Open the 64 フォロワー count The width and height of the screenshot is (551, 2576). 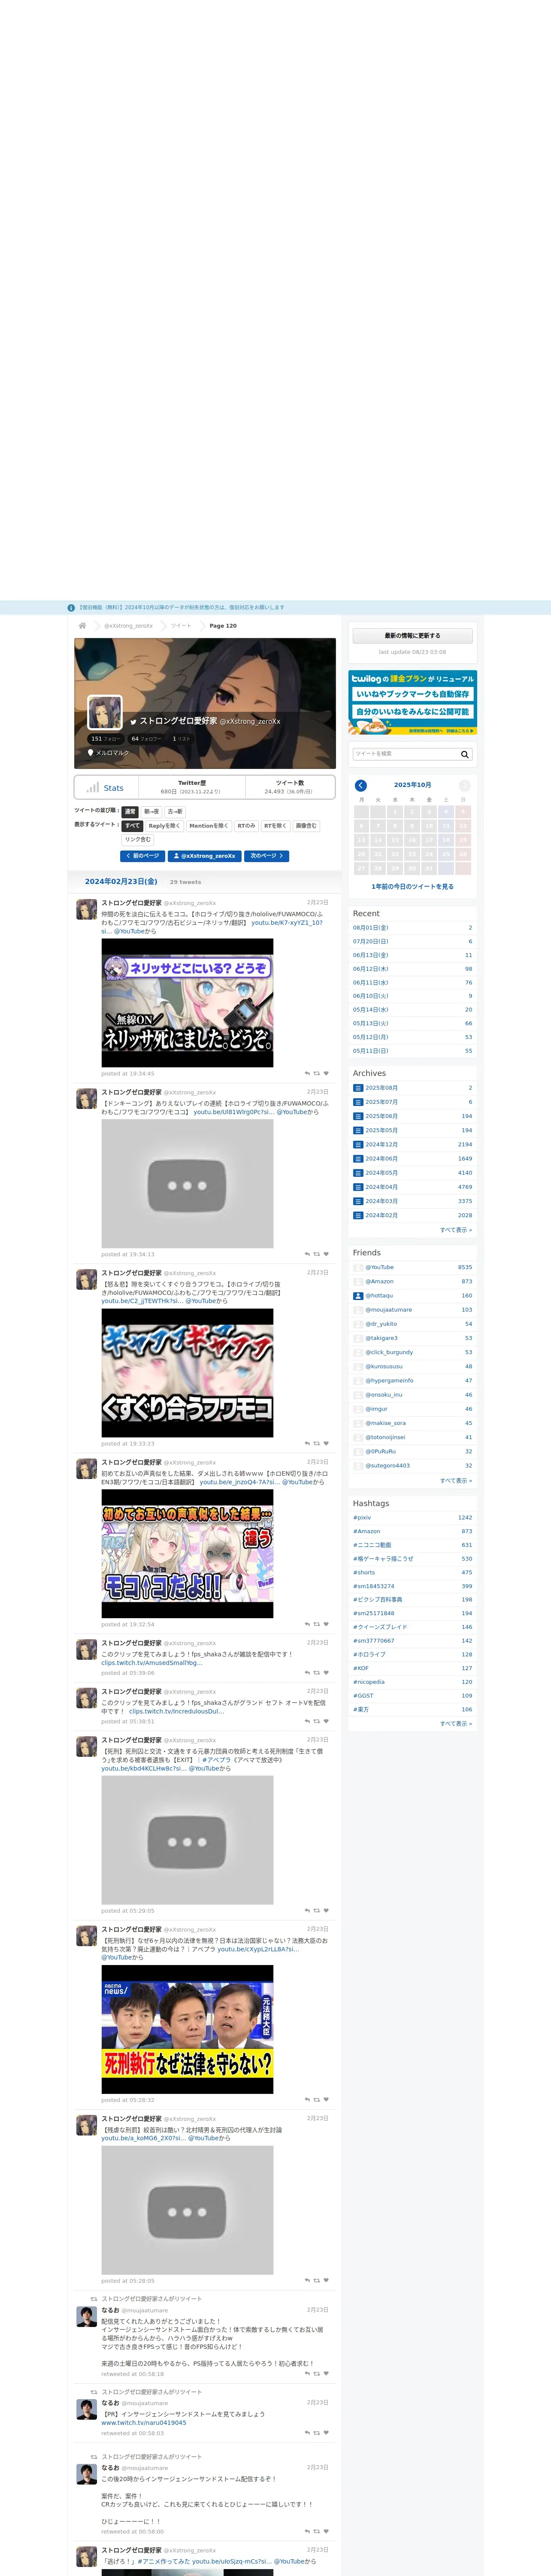[145, 739]
